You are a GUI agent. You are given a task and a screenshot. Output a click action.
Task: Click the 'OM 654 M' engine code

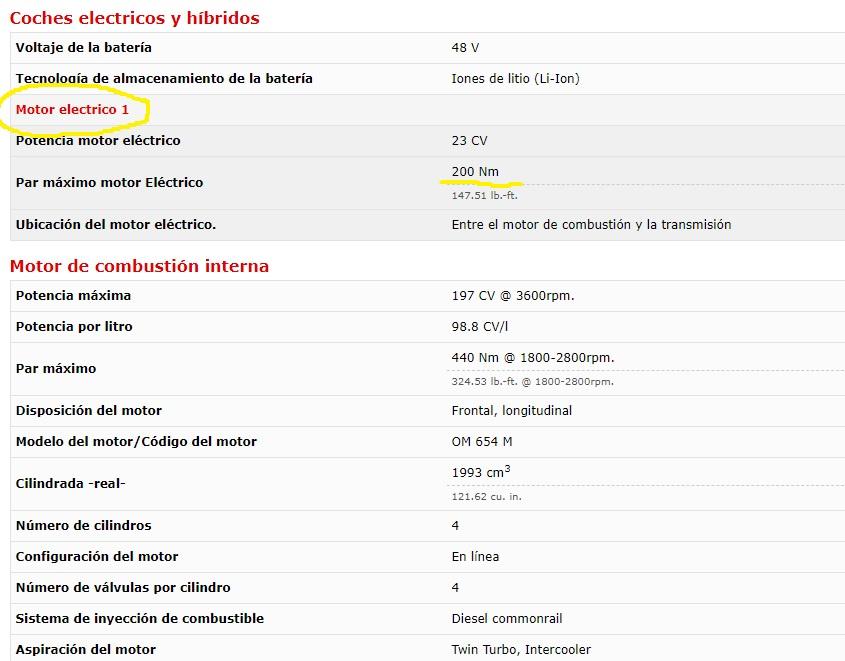point(482,442)
